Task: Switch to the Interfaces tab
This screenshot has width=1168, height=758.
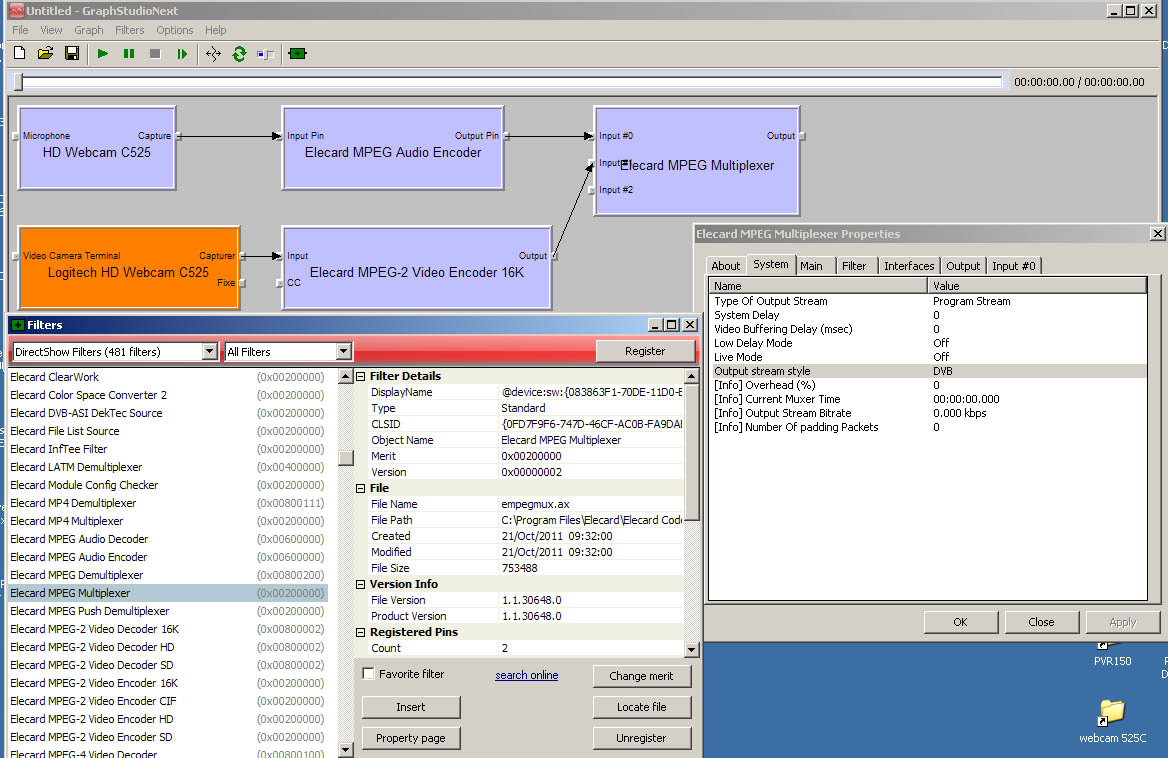Action: coord(909,266)
